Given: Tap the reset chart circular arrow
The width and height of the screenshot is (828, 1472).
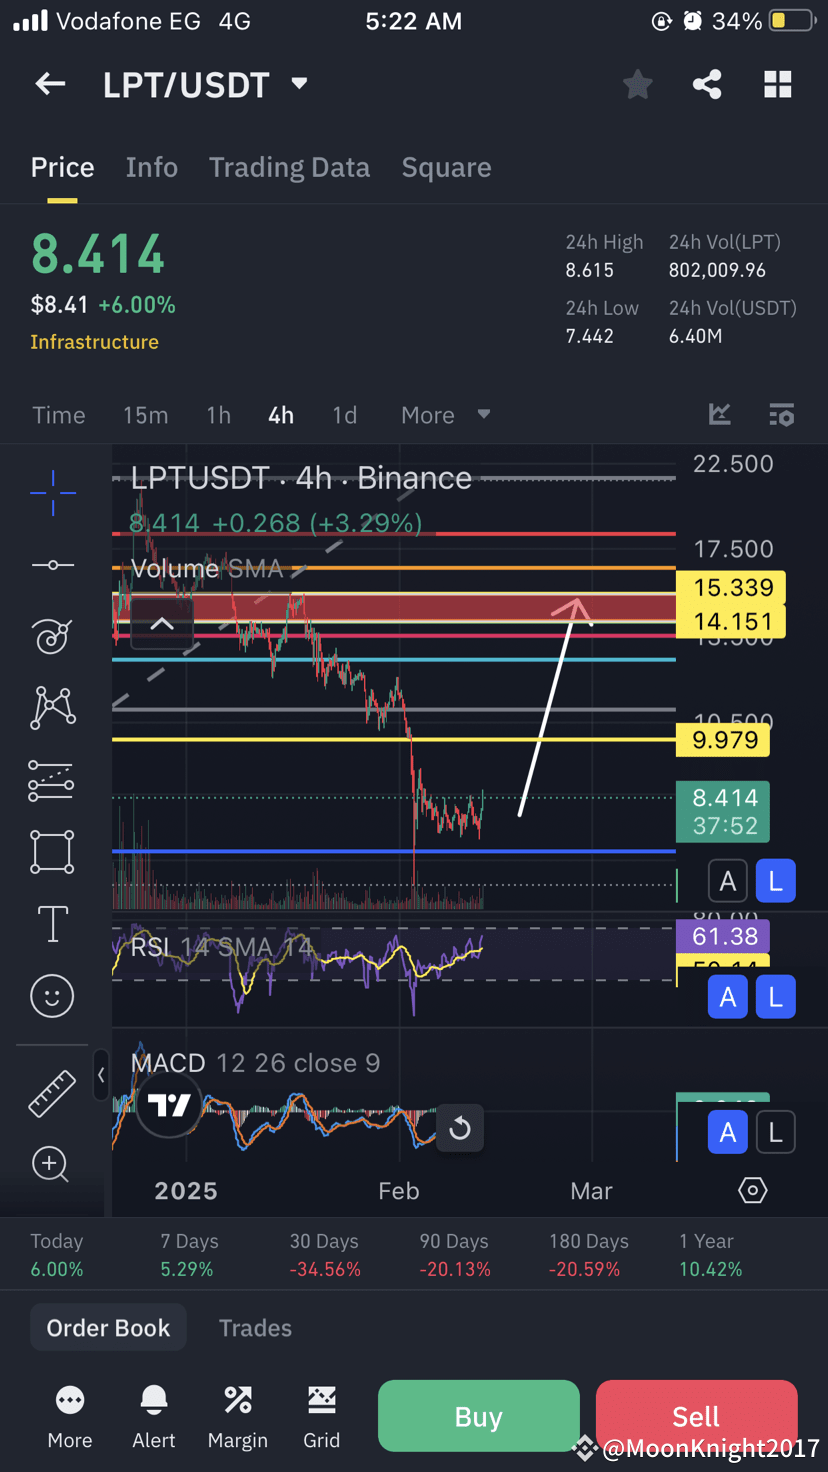Looking at the screenshot, I should tap(460, 1127).
